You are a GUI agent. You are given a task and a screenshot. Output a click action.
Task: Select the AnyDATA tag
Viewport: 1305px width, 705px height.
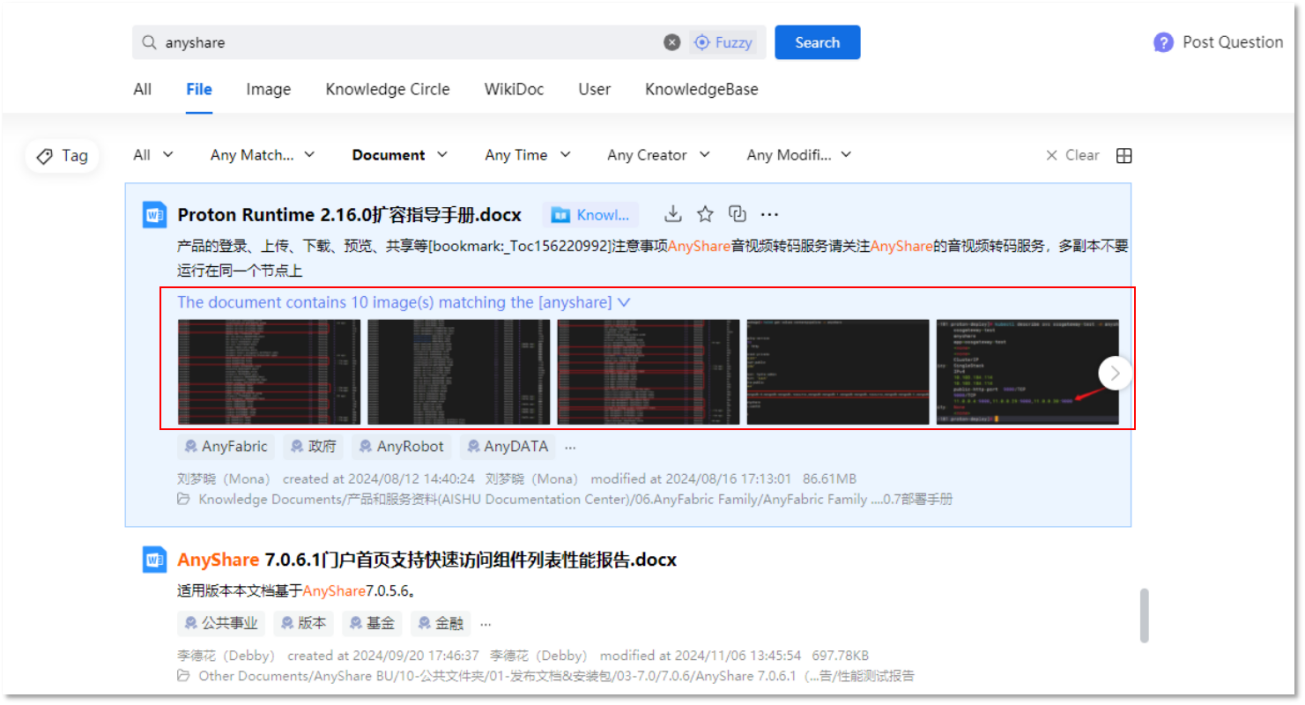tap(507, 447)
